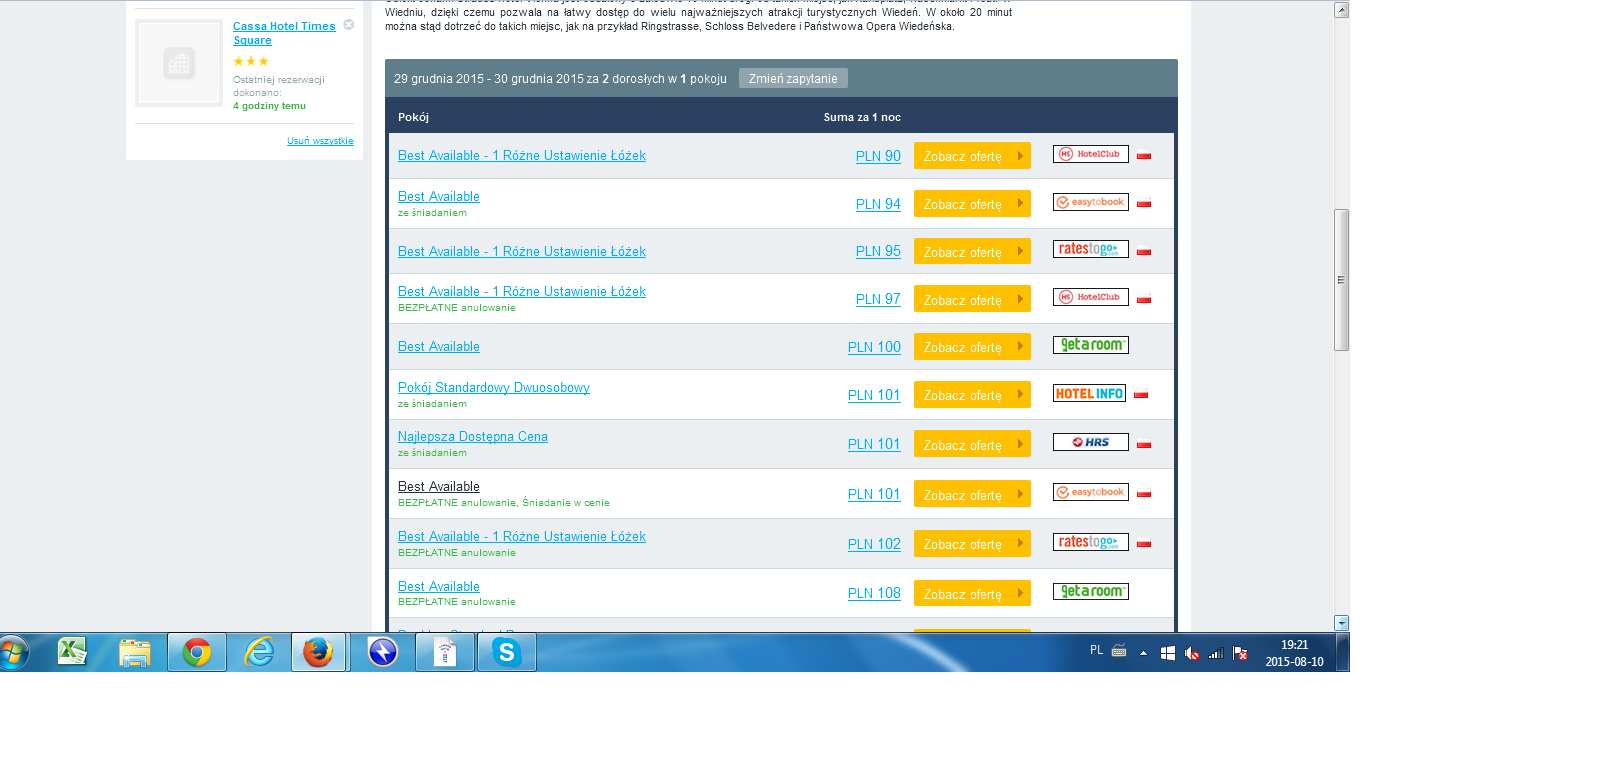
Task: Click the Action Center flag tray icon
Action: click(1240, 653)
